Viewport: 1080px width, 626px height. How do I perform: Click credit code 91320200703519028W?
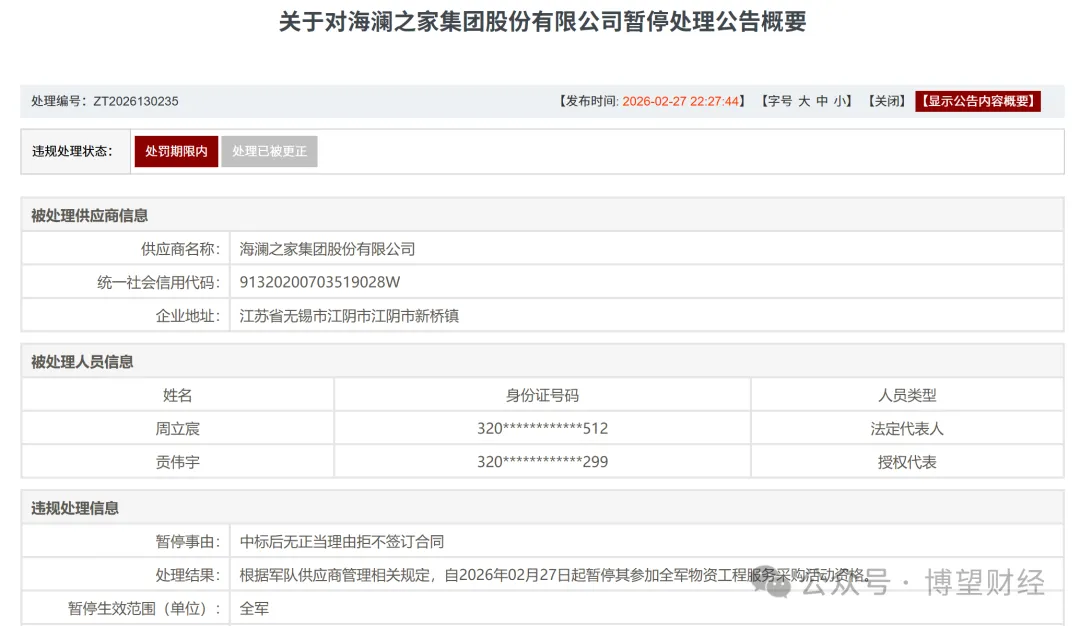coord(320,282)
